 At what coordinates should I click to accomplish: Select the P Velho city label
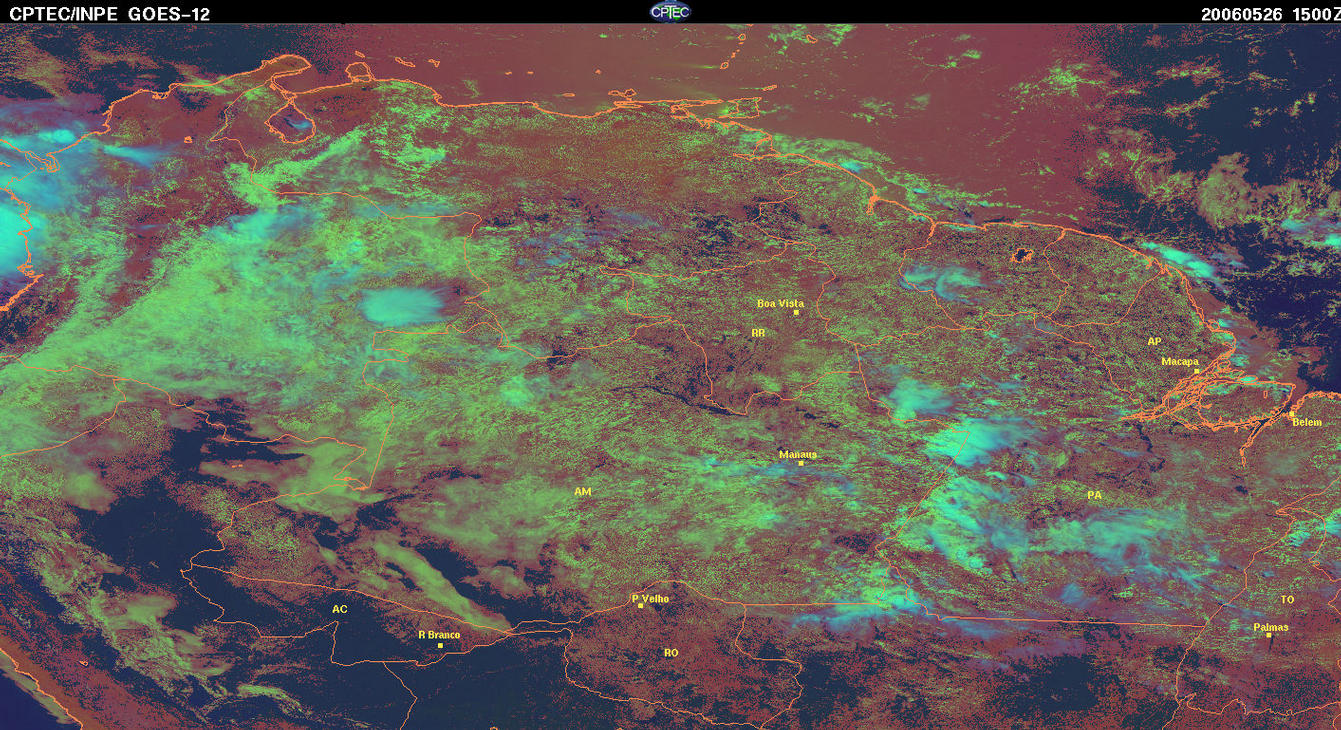click(x=651, y=598)
